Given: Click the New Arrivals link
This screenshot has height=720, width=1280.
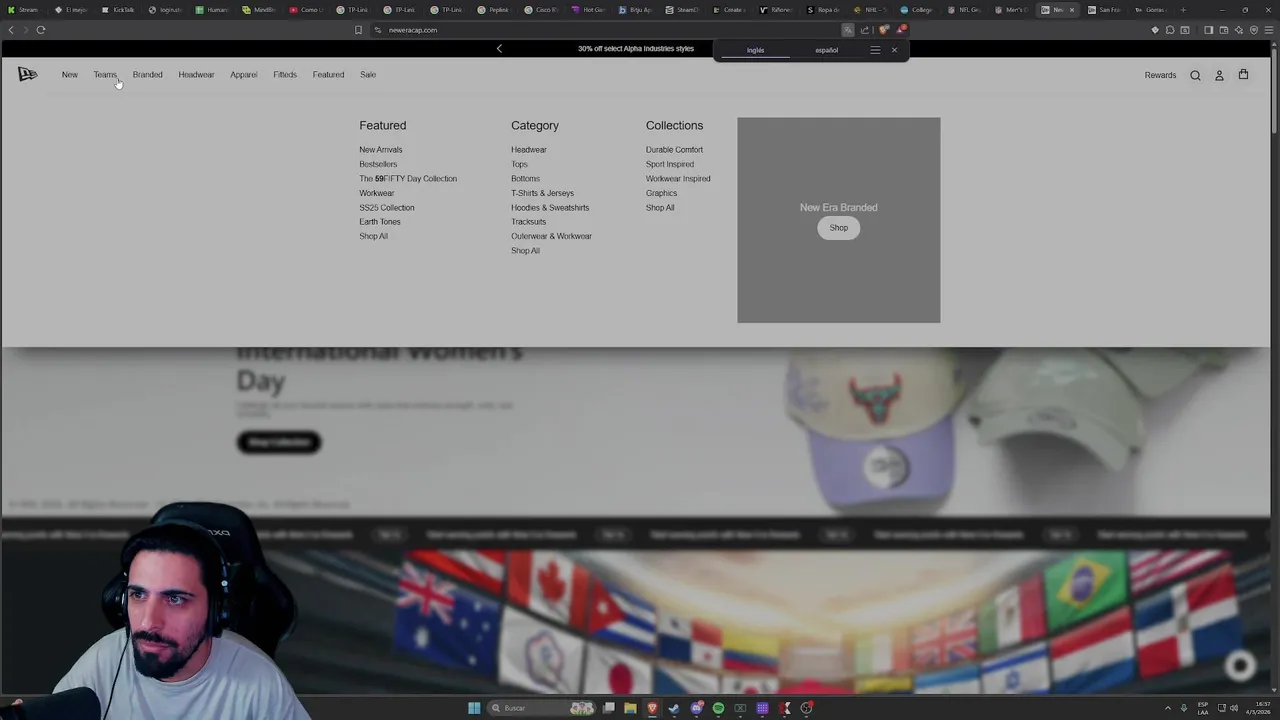Looking at the screenshot, I should point(381,150).
